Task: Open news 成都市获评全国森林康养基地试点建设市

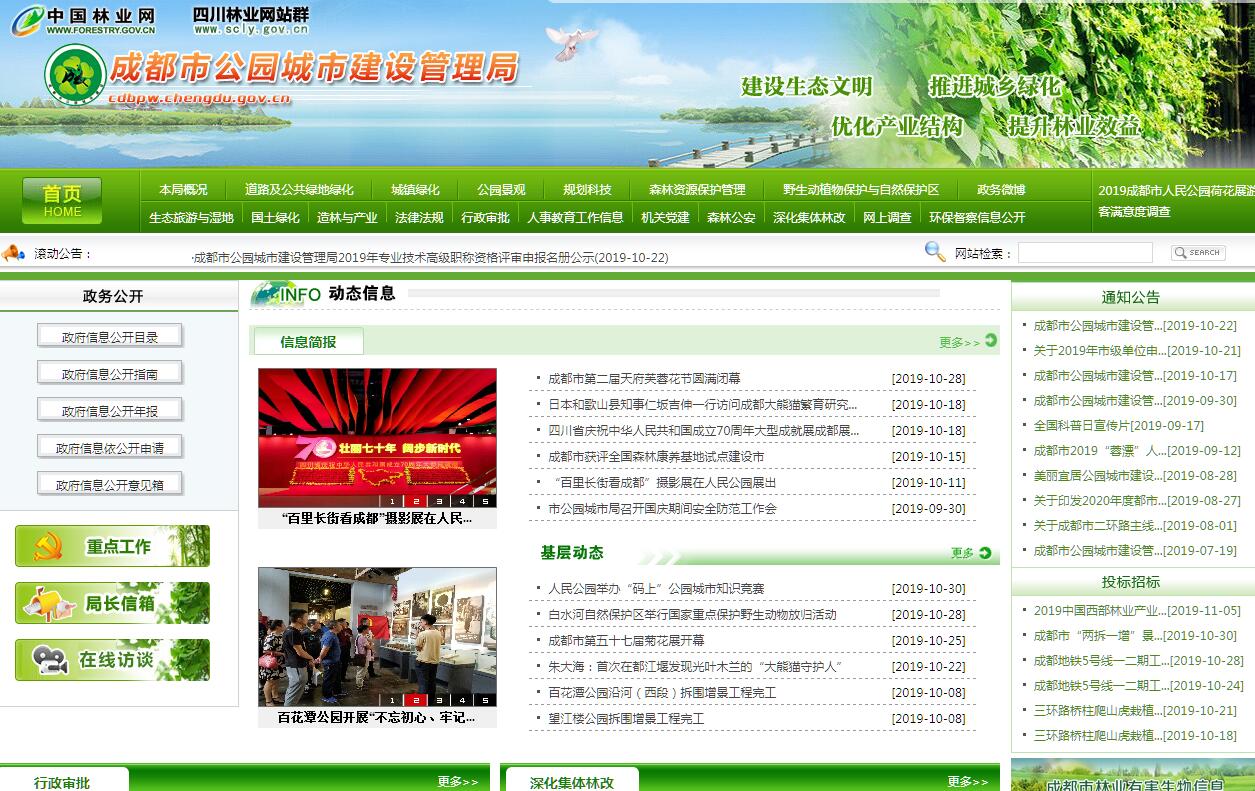Action: pos(656,457)
